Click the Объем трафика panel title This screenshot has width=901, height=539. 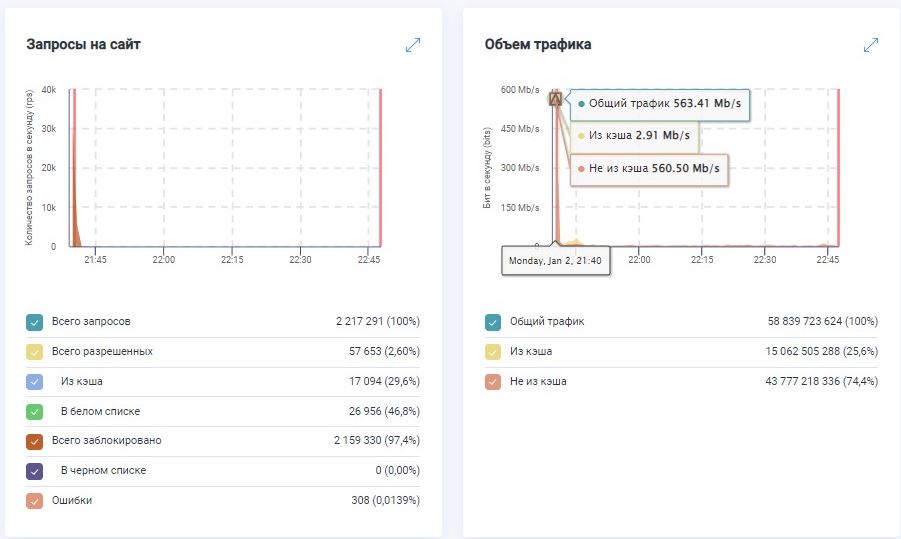(537, 44)
